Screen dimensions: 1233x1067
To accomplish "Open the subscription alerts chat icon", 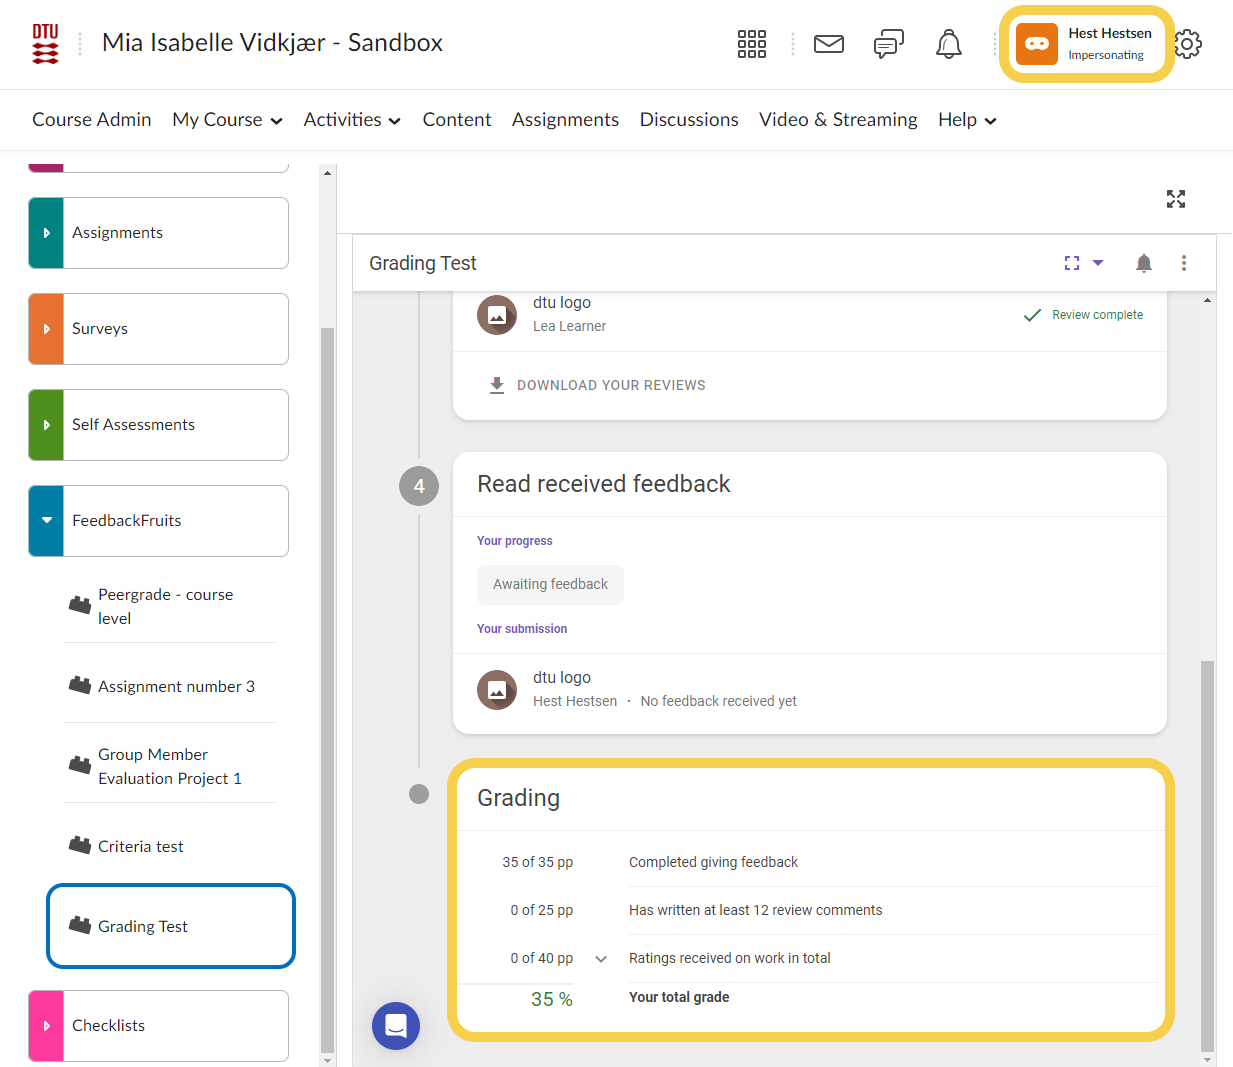I will tap(888, 44).
